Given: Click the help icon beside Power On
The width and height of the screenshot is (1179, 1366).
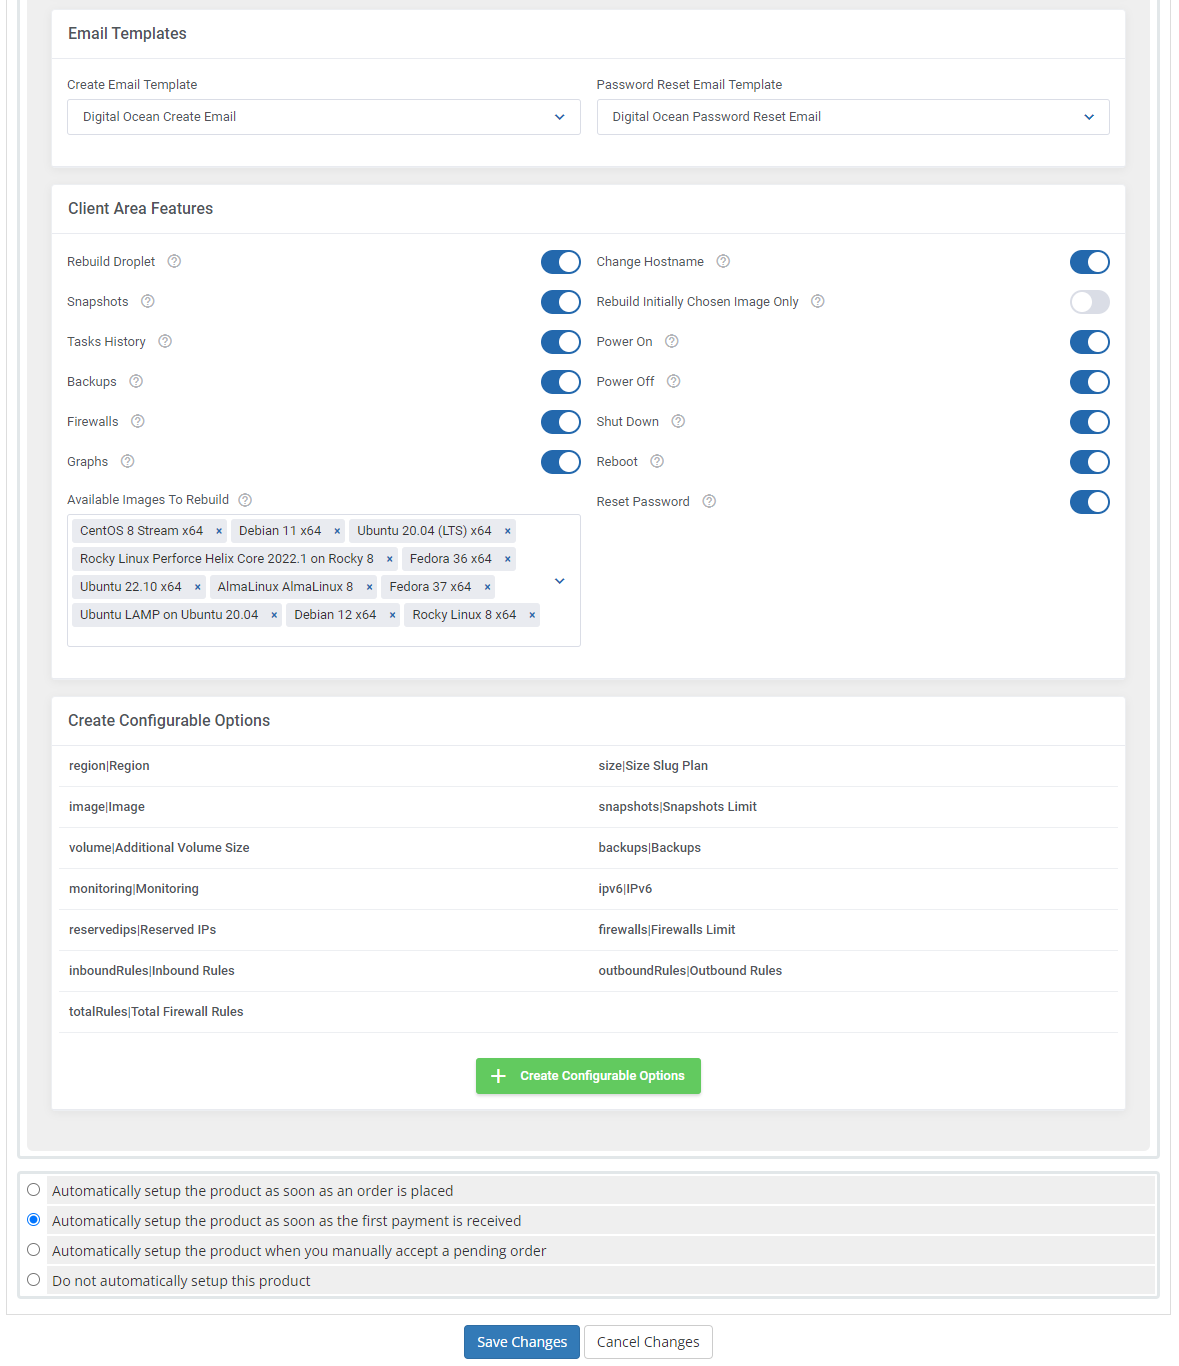Looking at the screenshot, I should click(671, 341).
